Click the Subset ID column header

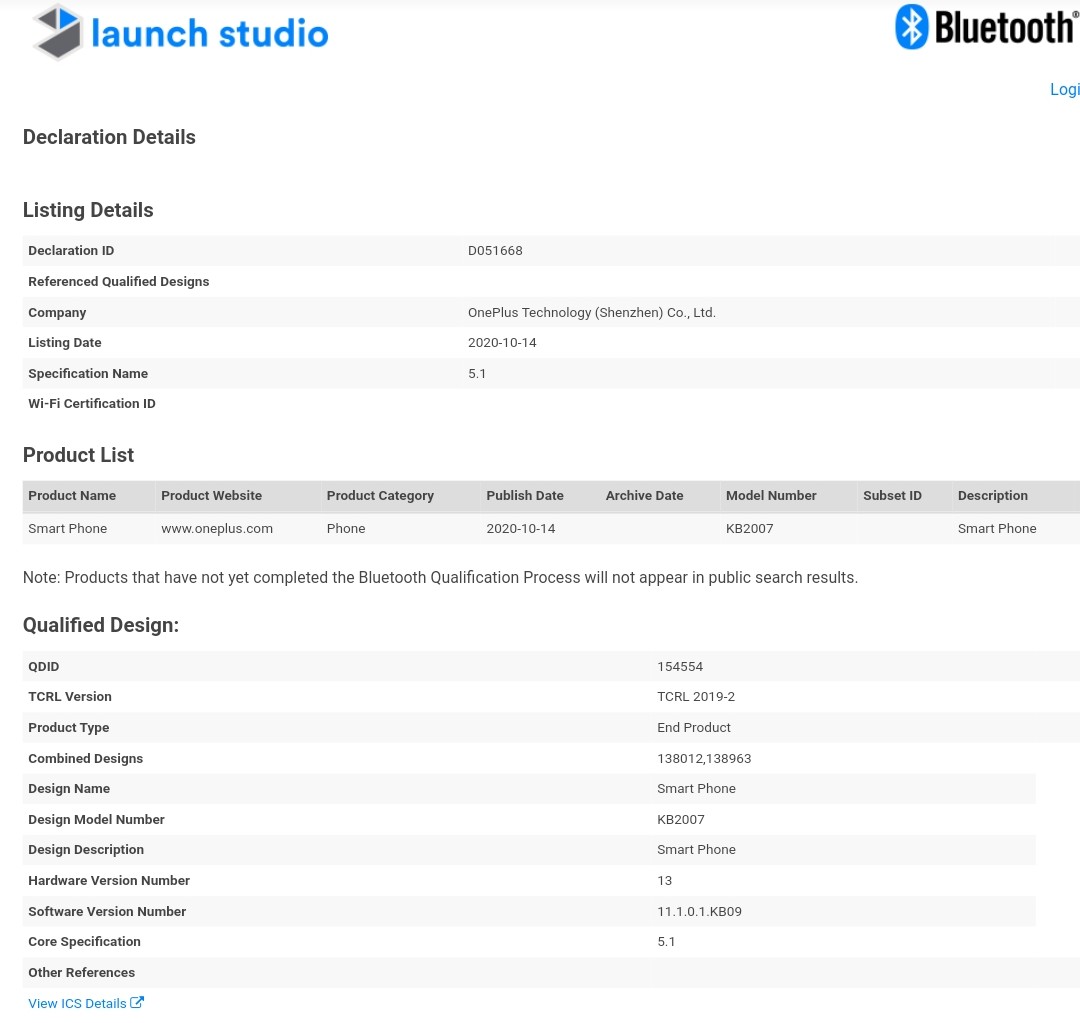892,495
